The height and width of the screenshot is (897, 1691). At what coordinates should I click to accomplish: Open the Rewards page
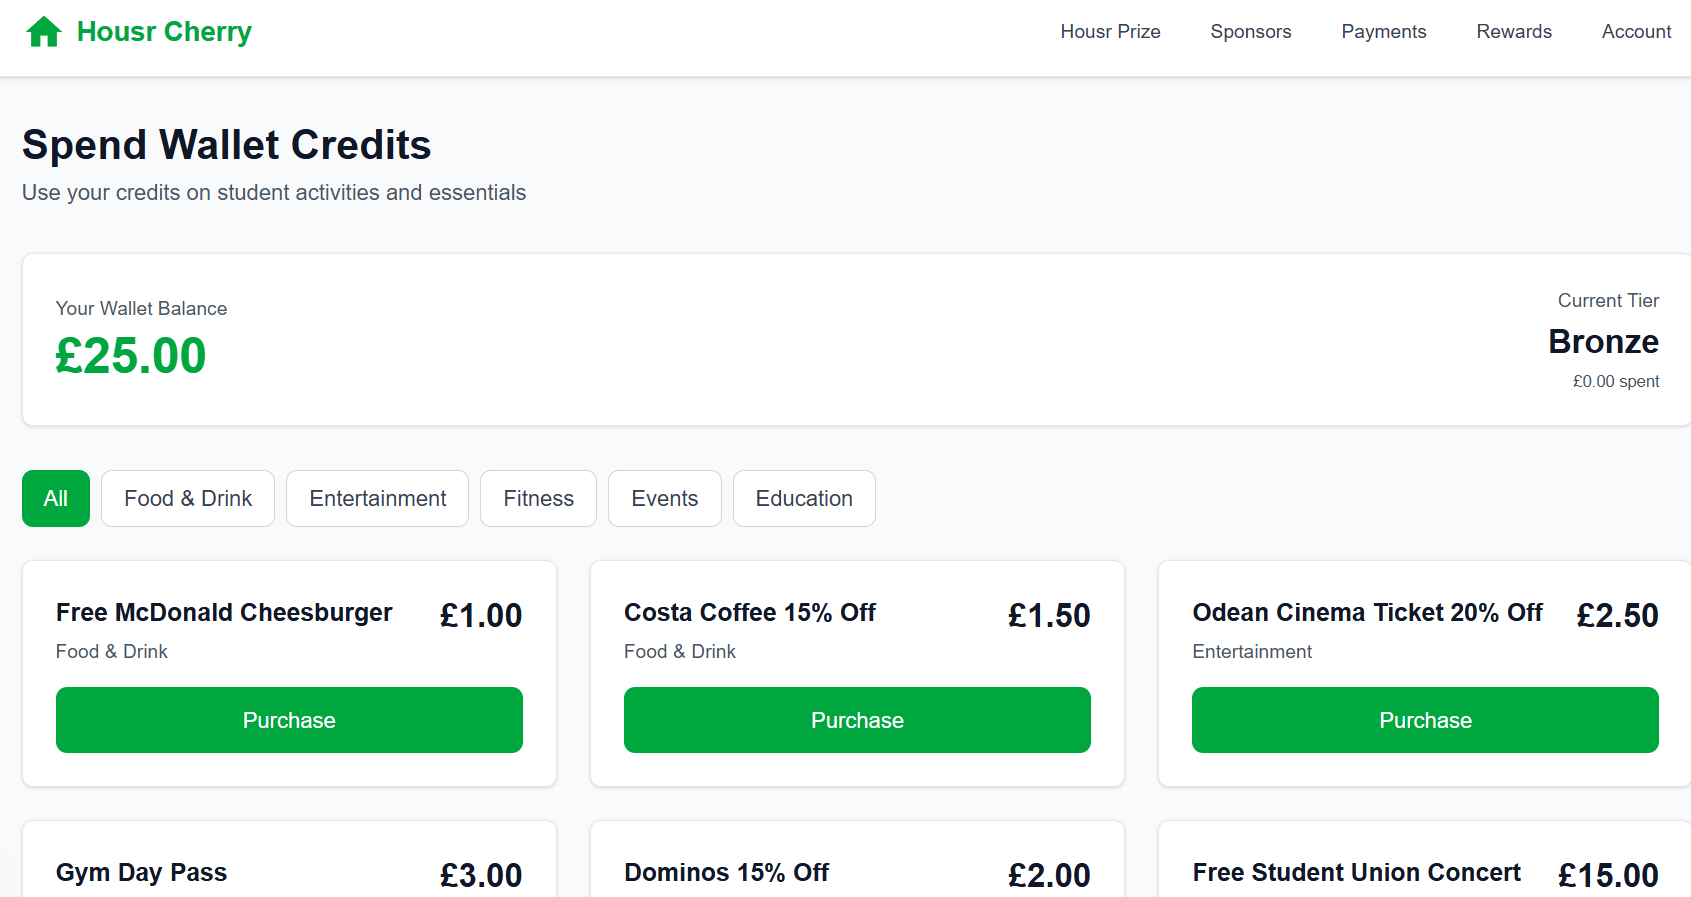[x=1513, y=32]
